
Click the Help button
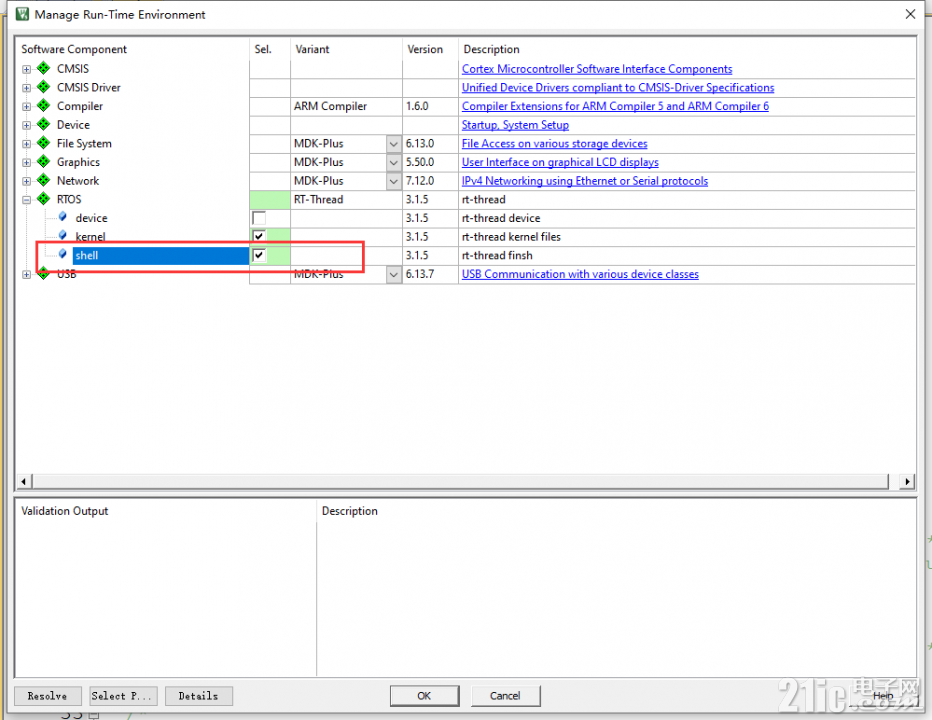coord(883,696)
